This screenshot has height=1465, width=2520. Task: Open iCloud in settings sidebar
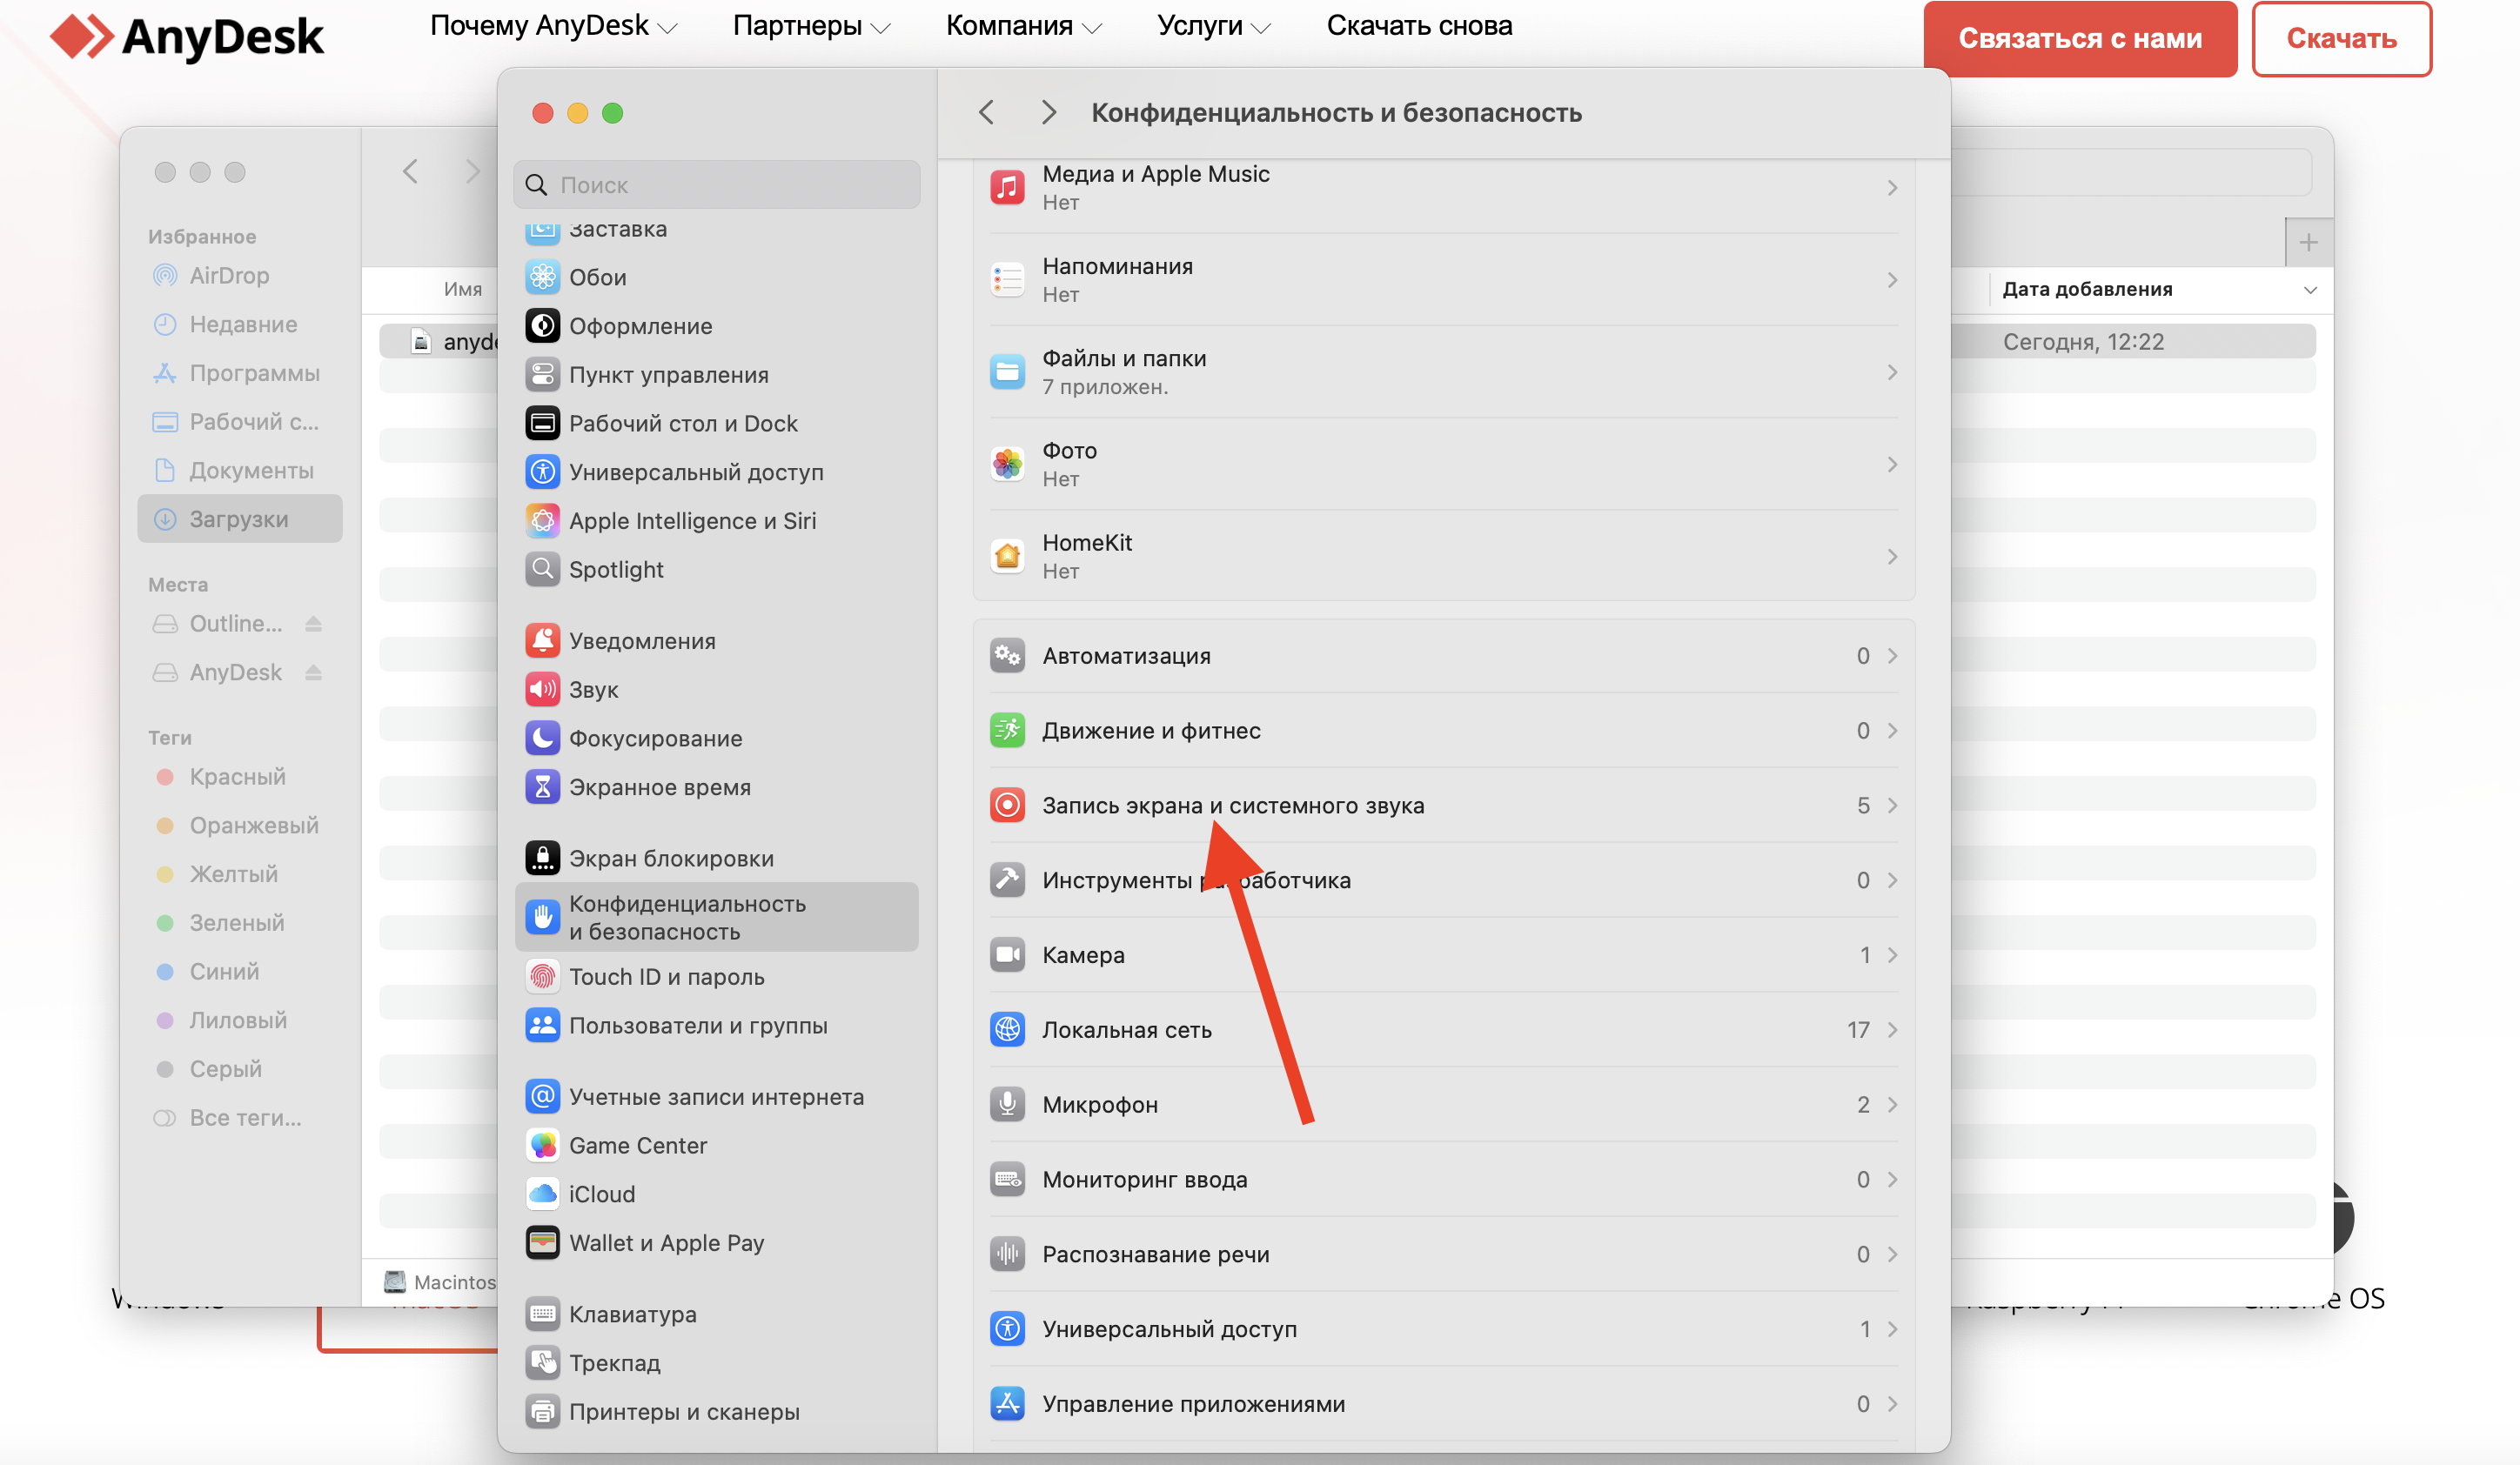(x=716, y=1195)
